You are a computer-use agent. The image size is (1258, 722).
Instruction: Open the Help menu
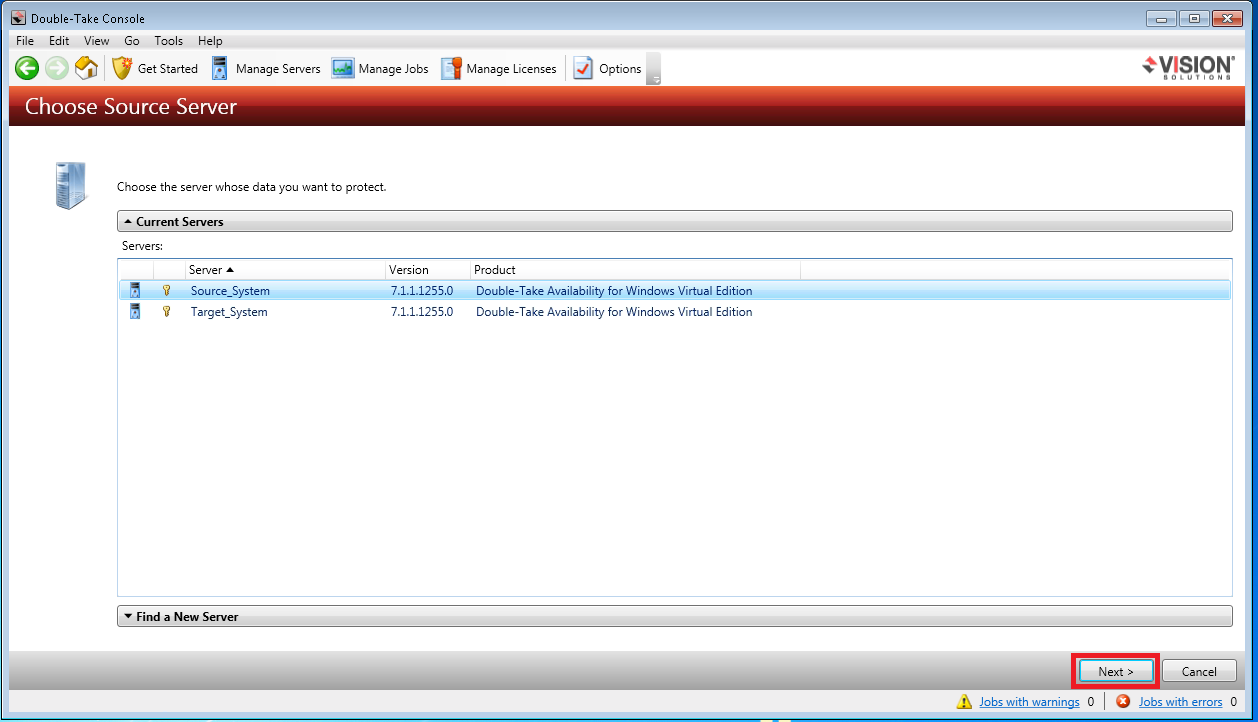pyautogui.click(x=210, y=41)
